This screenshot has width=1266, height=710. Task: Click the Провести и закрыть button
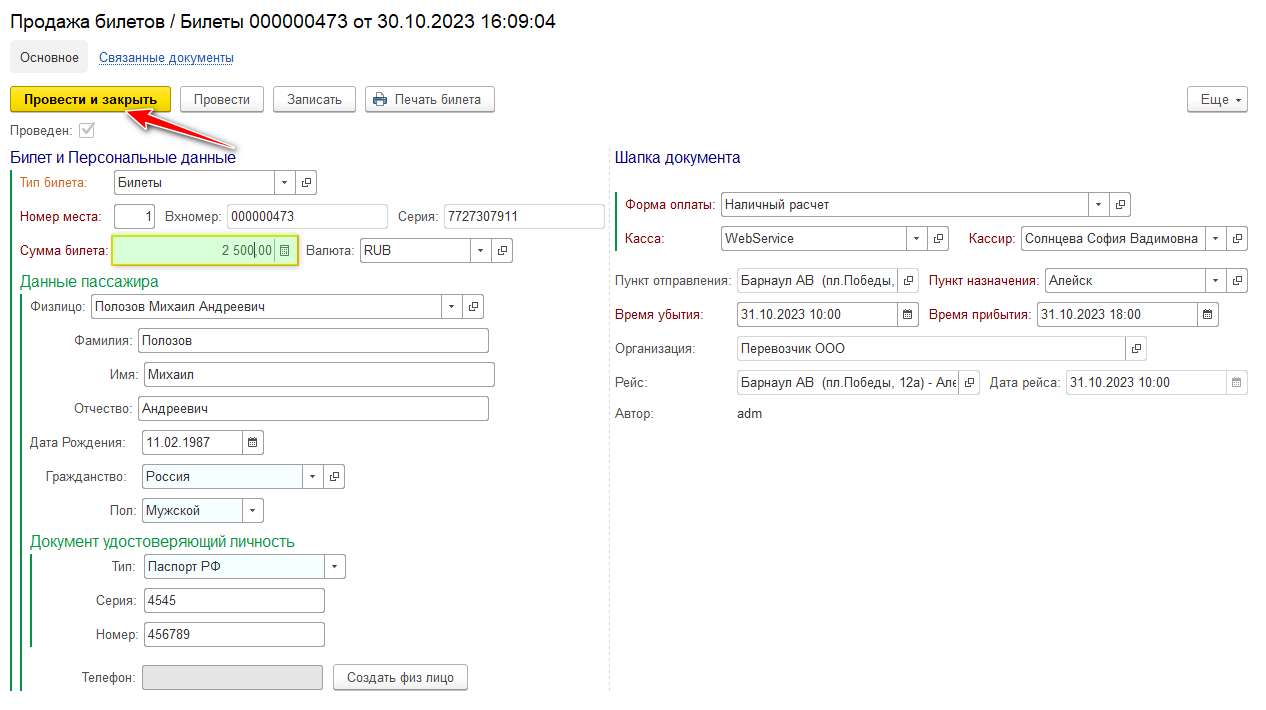90,99
